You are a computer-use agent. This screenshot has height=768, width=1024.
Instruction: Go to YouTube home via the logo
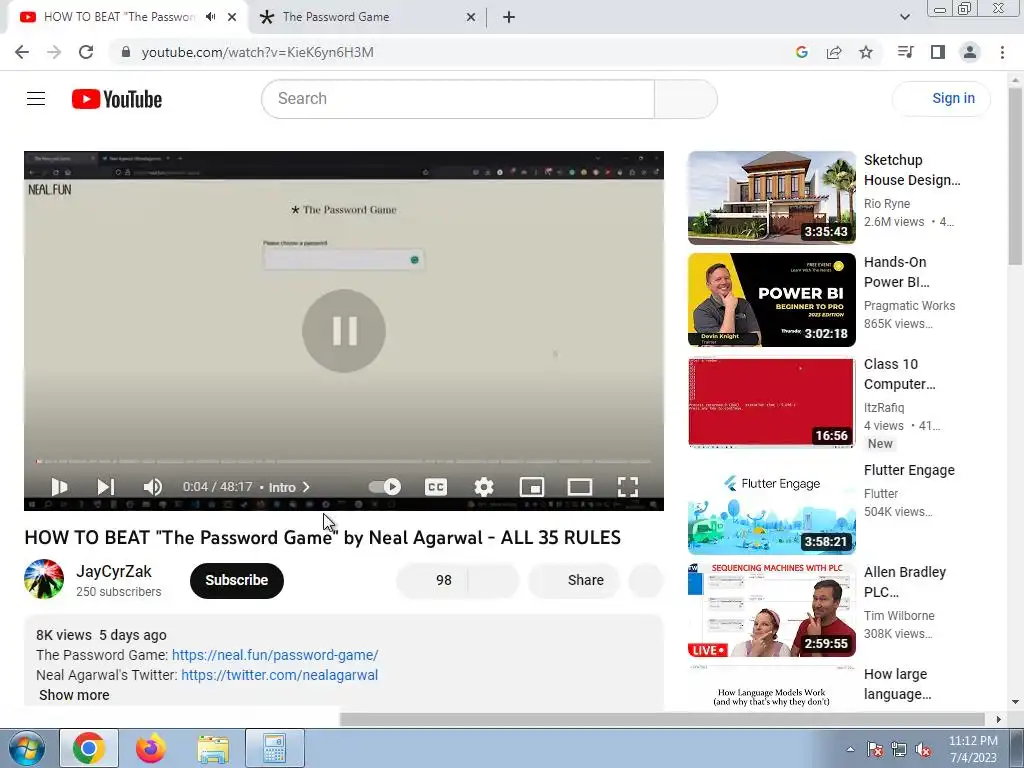117,99
